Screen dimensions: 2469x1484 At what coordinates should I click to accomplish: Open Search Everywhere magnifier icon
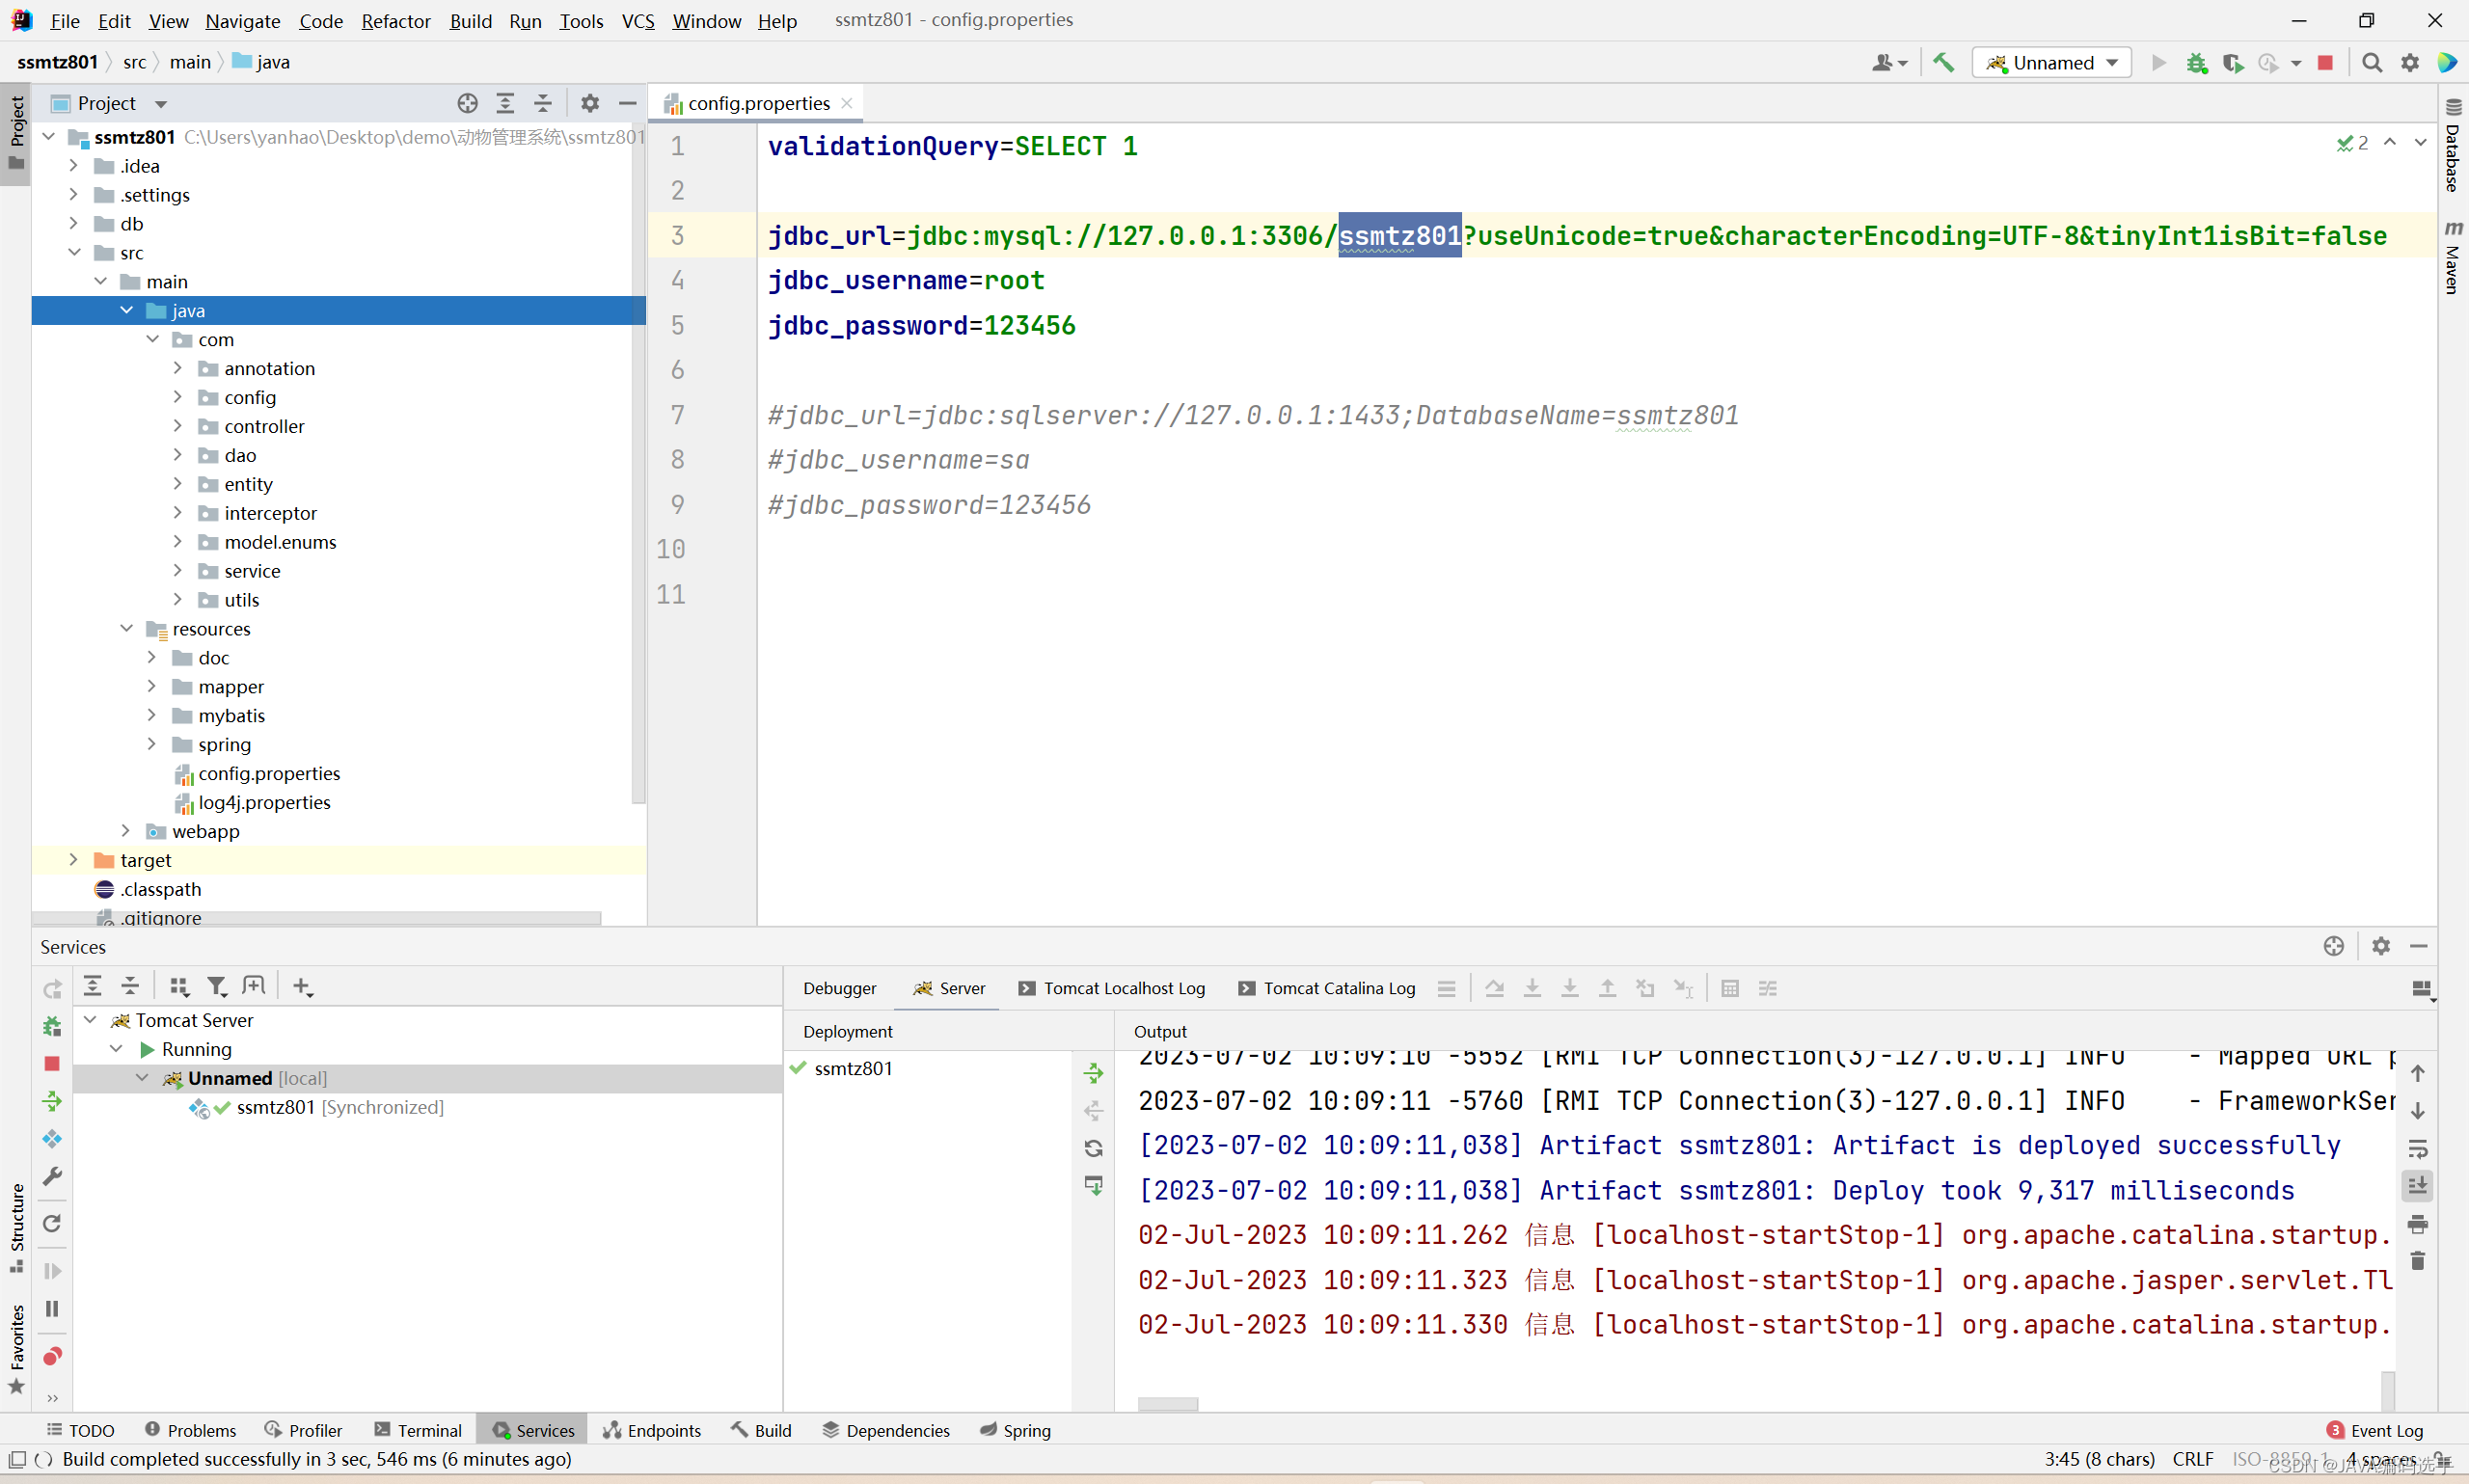[x=2371, y=62]
